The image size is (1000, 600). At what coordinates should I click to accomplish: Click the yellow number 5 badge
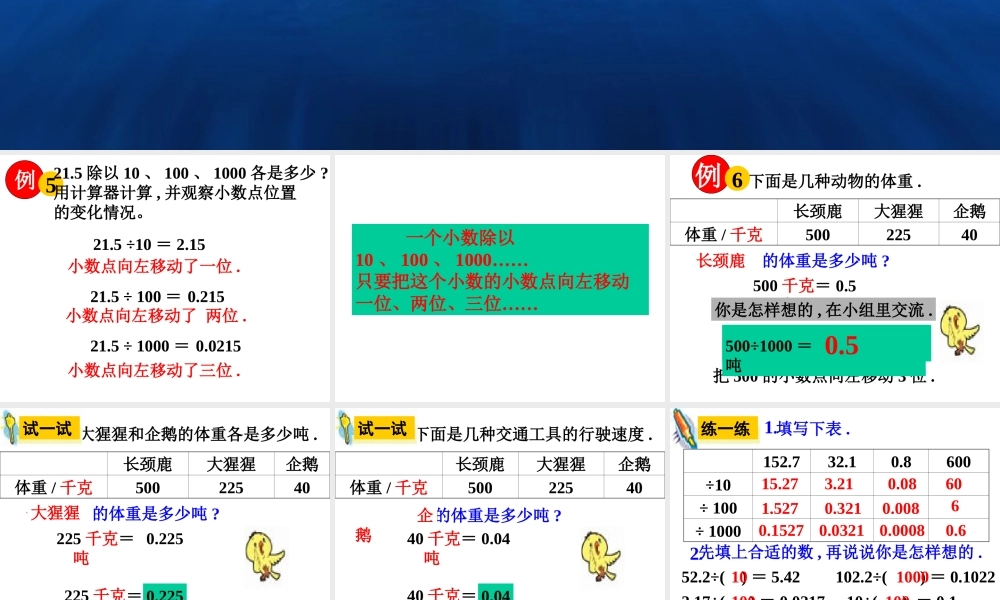coord(51,186)
